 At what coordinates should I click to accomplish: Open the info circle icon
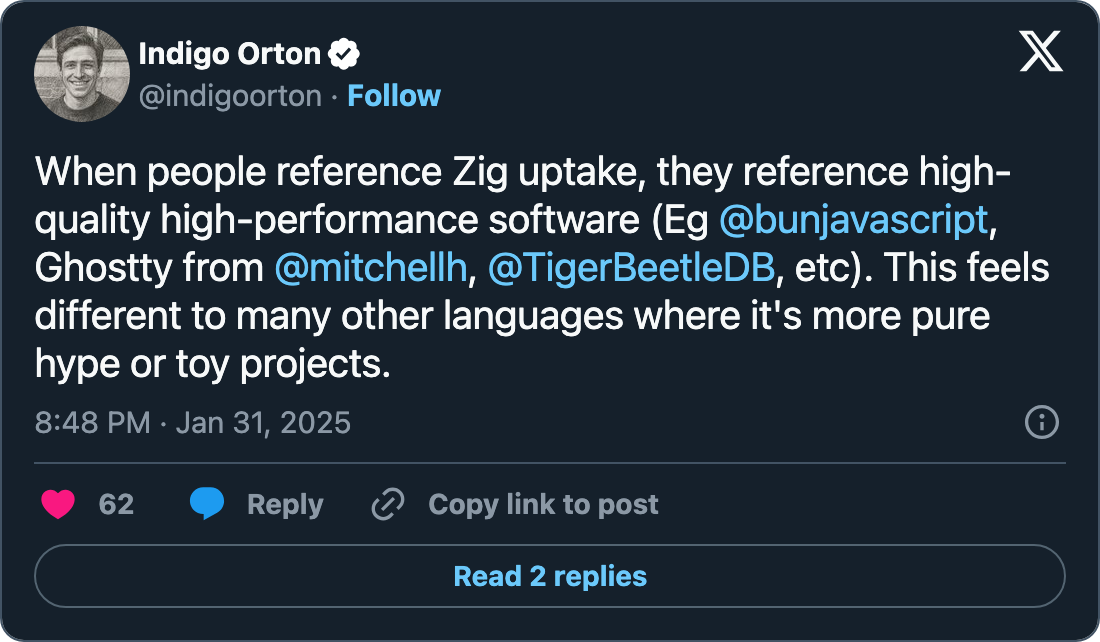pos(1042,422)
